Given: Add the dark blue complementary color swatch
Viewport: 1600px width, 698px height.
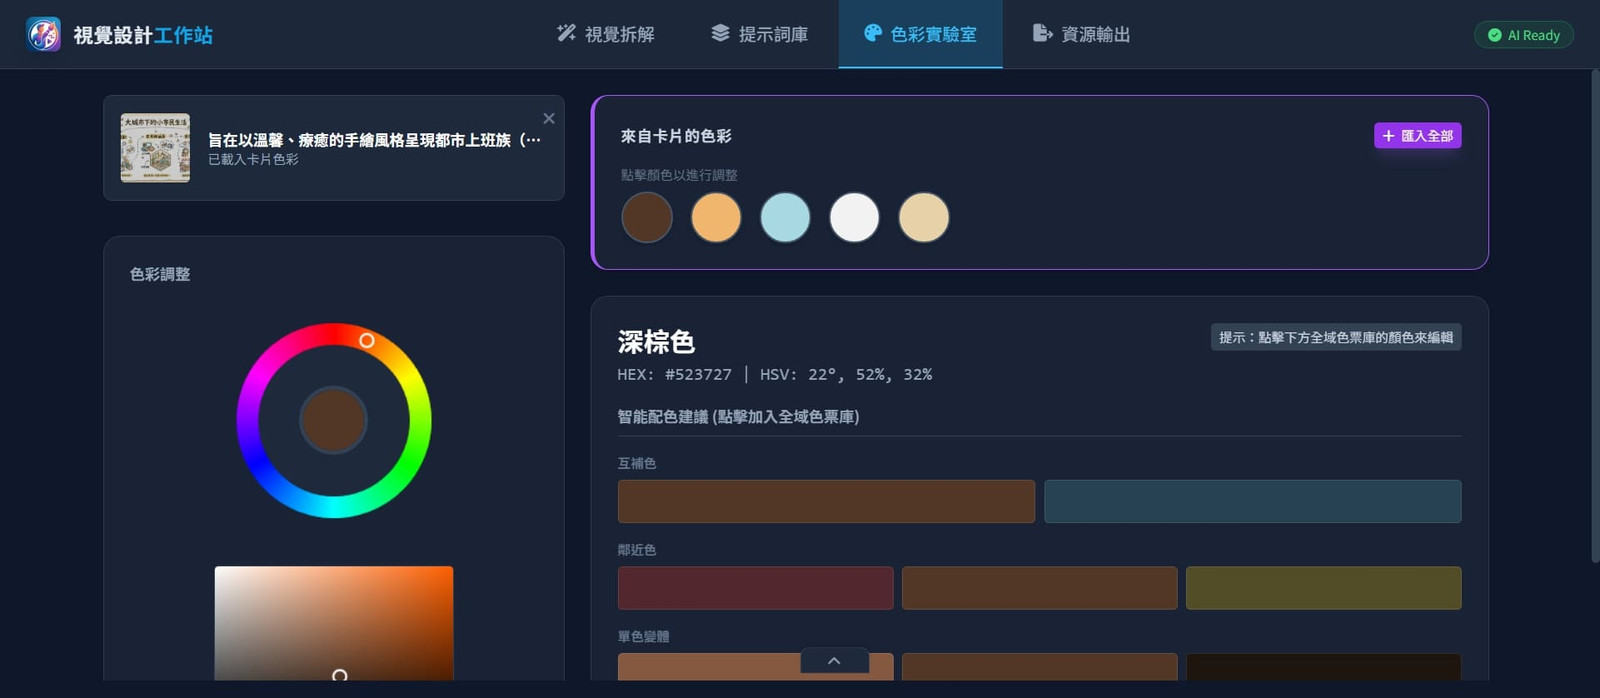Looking at the screenshot, I should point(1252,501).
